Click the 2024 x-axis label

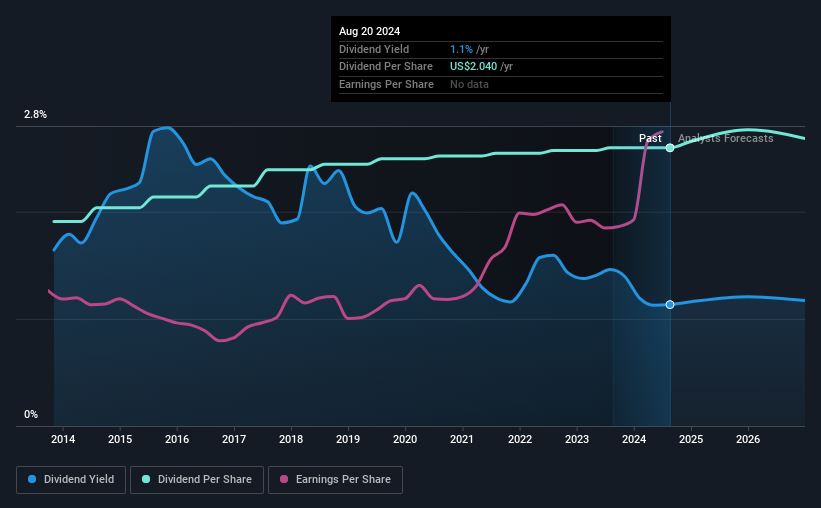click(x=634, y=439)
